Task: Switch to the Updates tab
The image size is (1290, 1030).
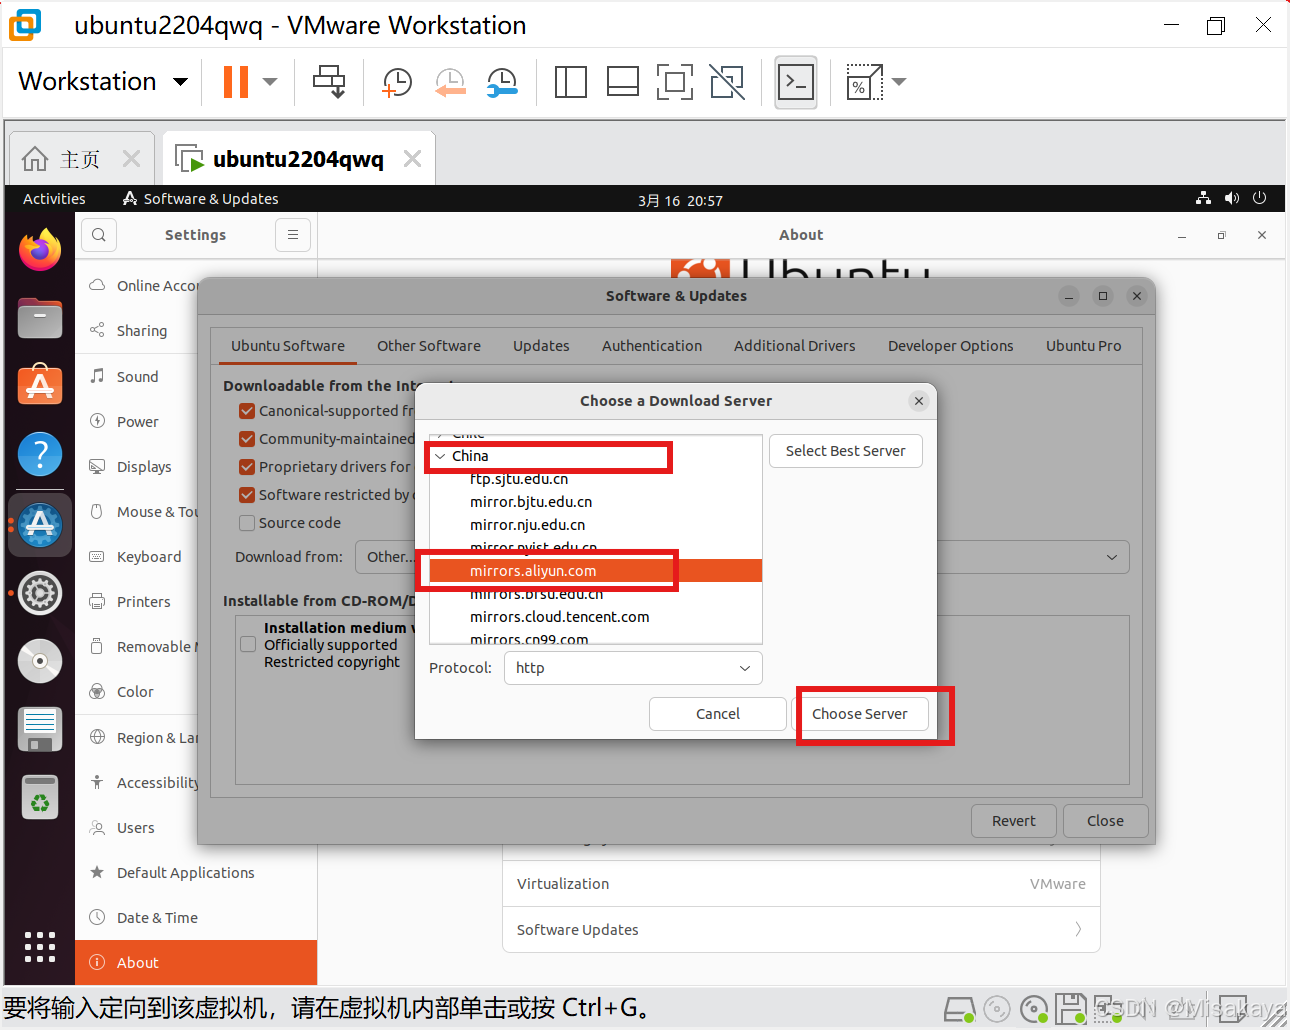Action: click(541, 346)
